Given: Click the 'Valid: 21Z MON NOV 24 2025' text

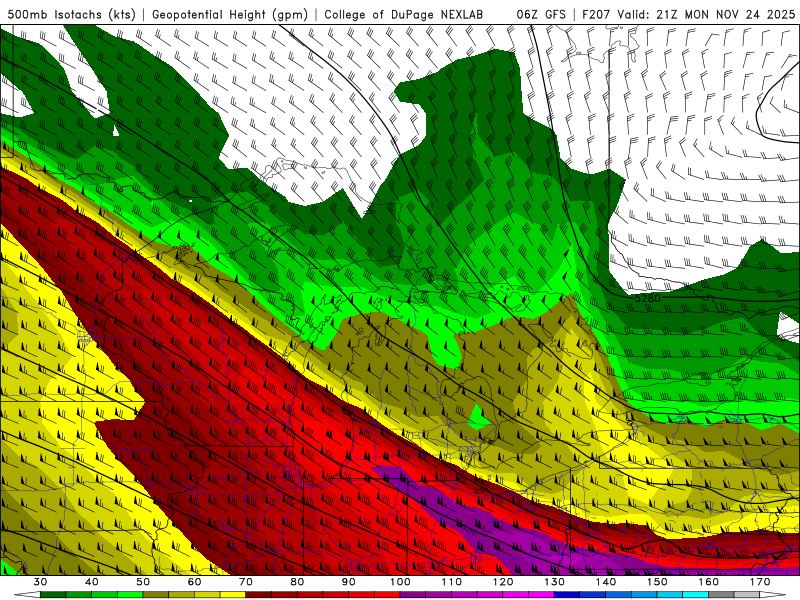Looking at the screenshot, I should point(706,15).
